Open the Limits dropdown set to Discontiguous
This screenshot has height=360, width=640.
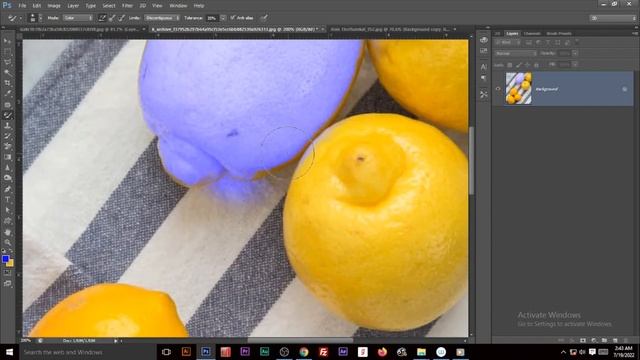point(162,18)
